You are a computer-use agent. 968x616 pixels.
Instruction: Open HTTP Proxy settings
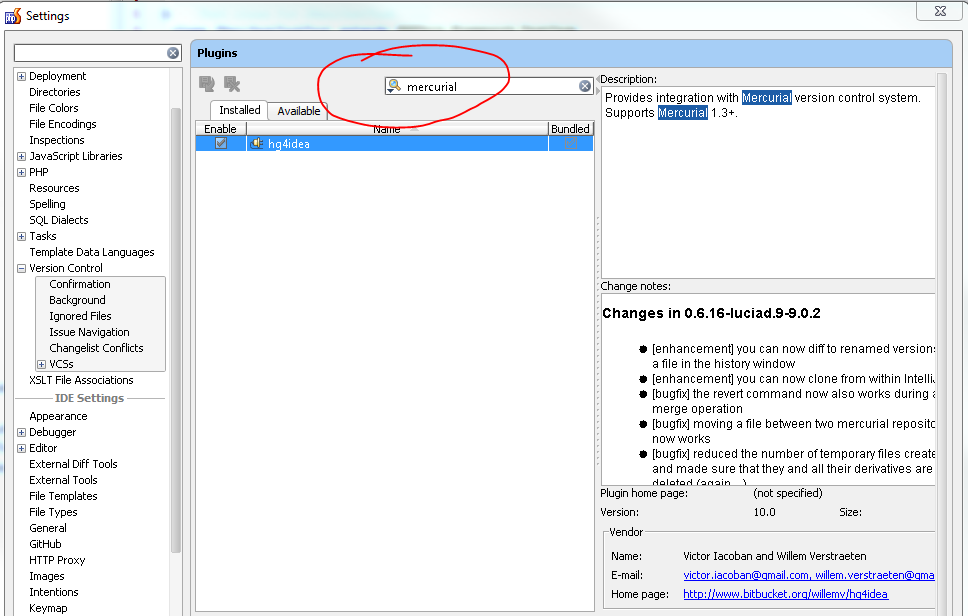coord(57,561)
